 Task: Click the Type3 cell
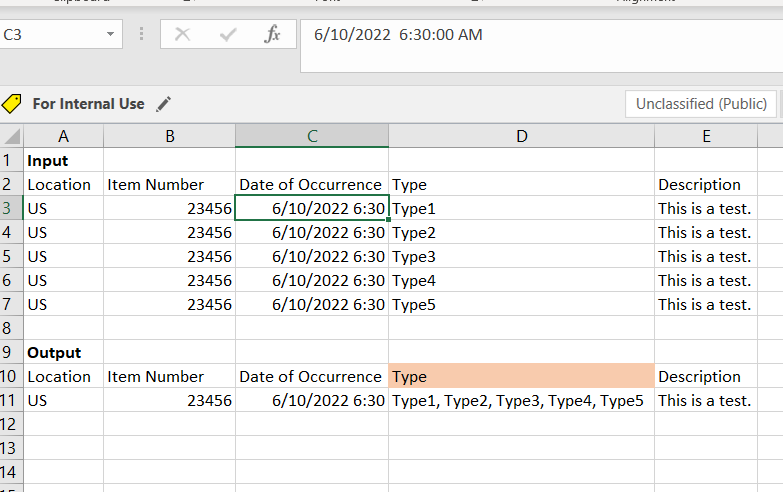click(x=521, y=256)
